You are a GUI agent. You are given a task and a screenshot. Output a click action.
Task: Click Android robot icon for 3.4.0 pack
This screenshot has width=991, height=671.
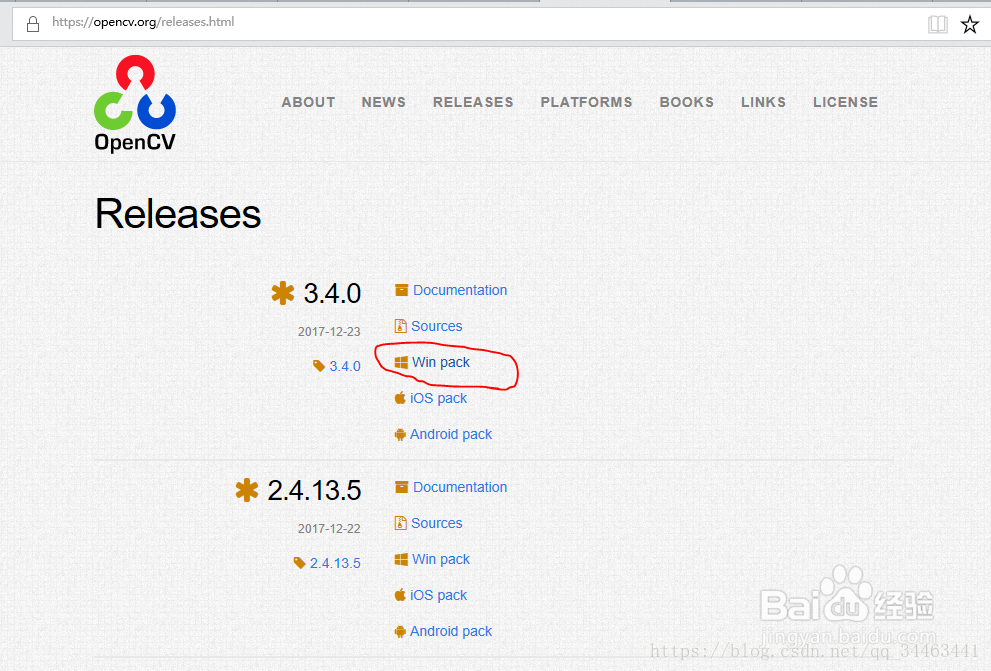(x=400, y=434)
